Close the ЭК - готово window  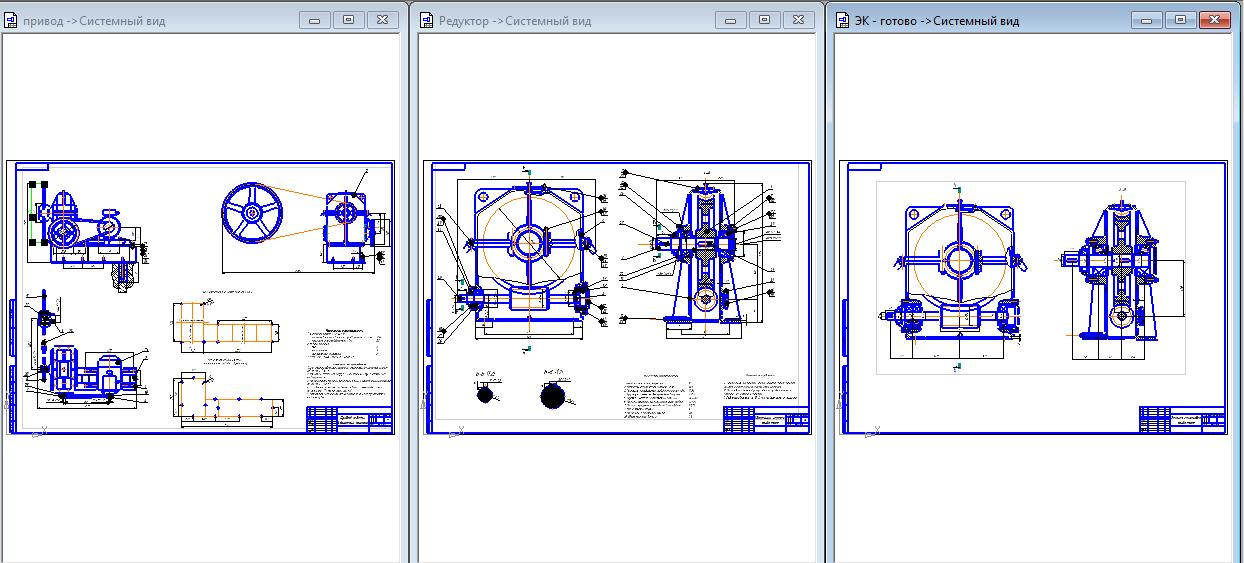pos(1214,20)
